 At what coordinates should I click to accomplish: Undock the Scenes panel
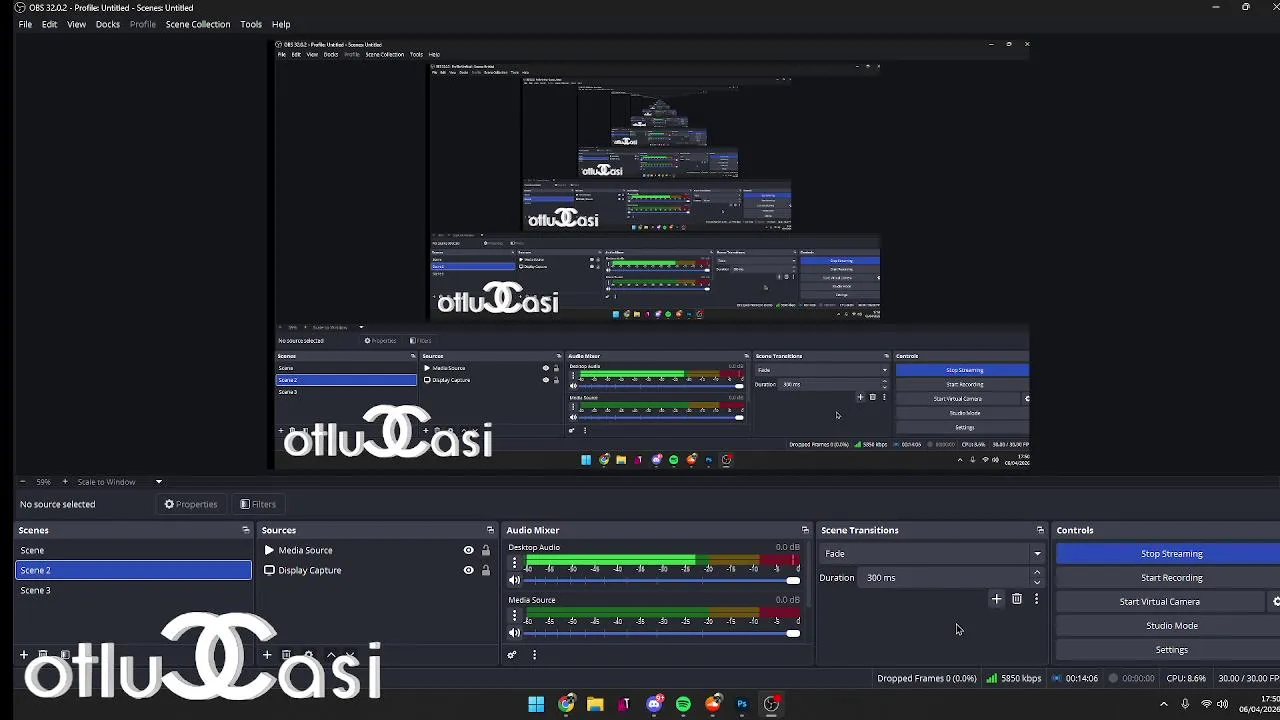(x=246, y=530)
